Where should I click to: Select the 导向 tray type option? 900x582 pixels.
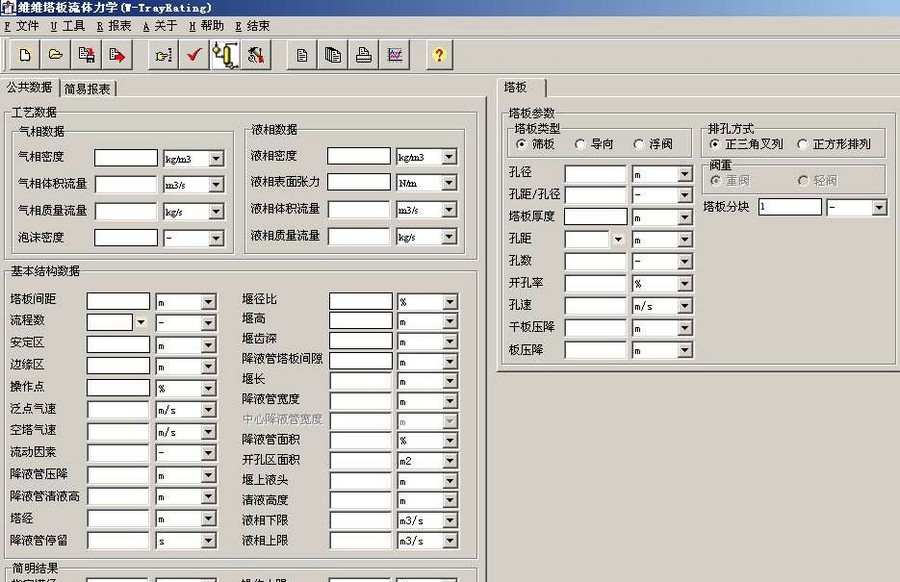[x=580, y=143]
